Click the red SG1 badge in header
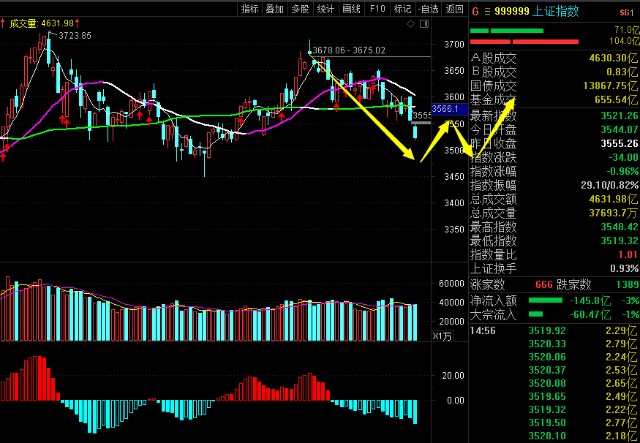This screenshot has height=443, width=640. tap(627, 8)
